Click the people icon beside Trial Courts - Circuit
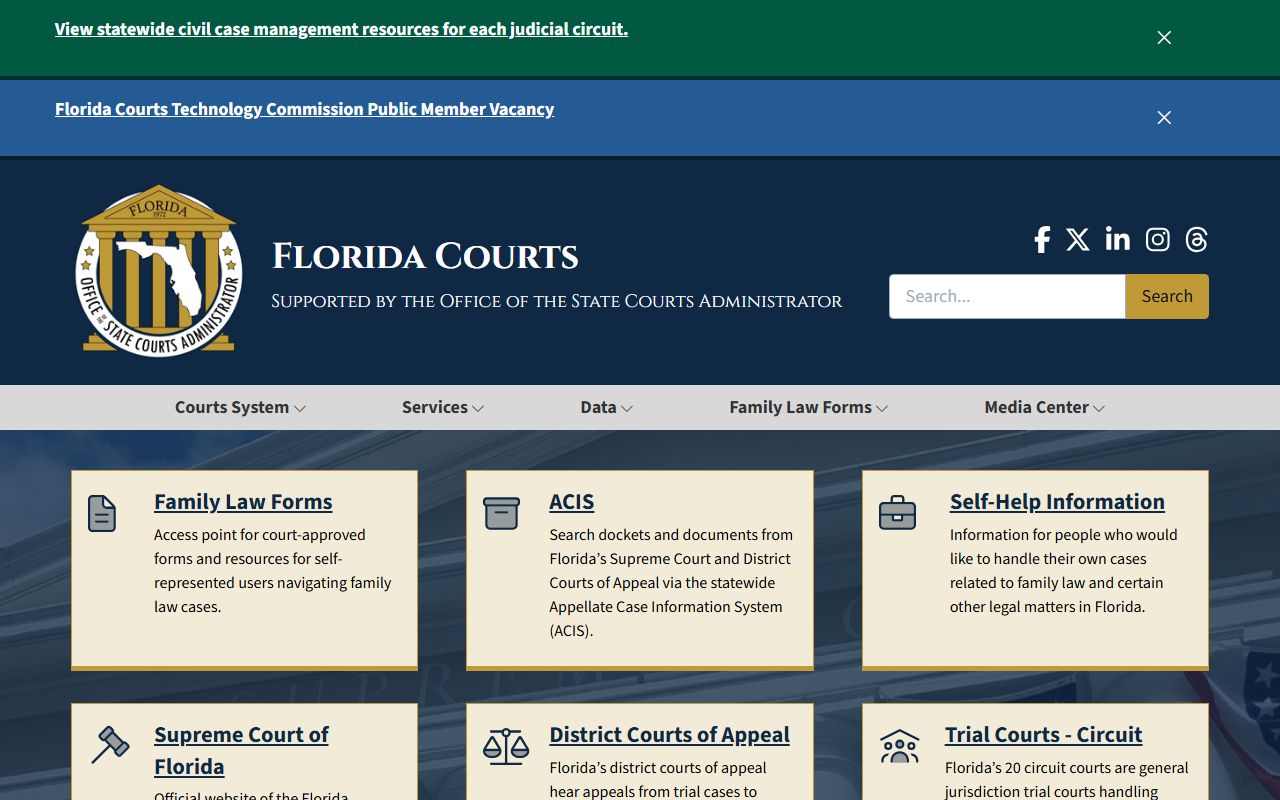Viewport: 1280px width, 800px height. click(x=899, y=746)
